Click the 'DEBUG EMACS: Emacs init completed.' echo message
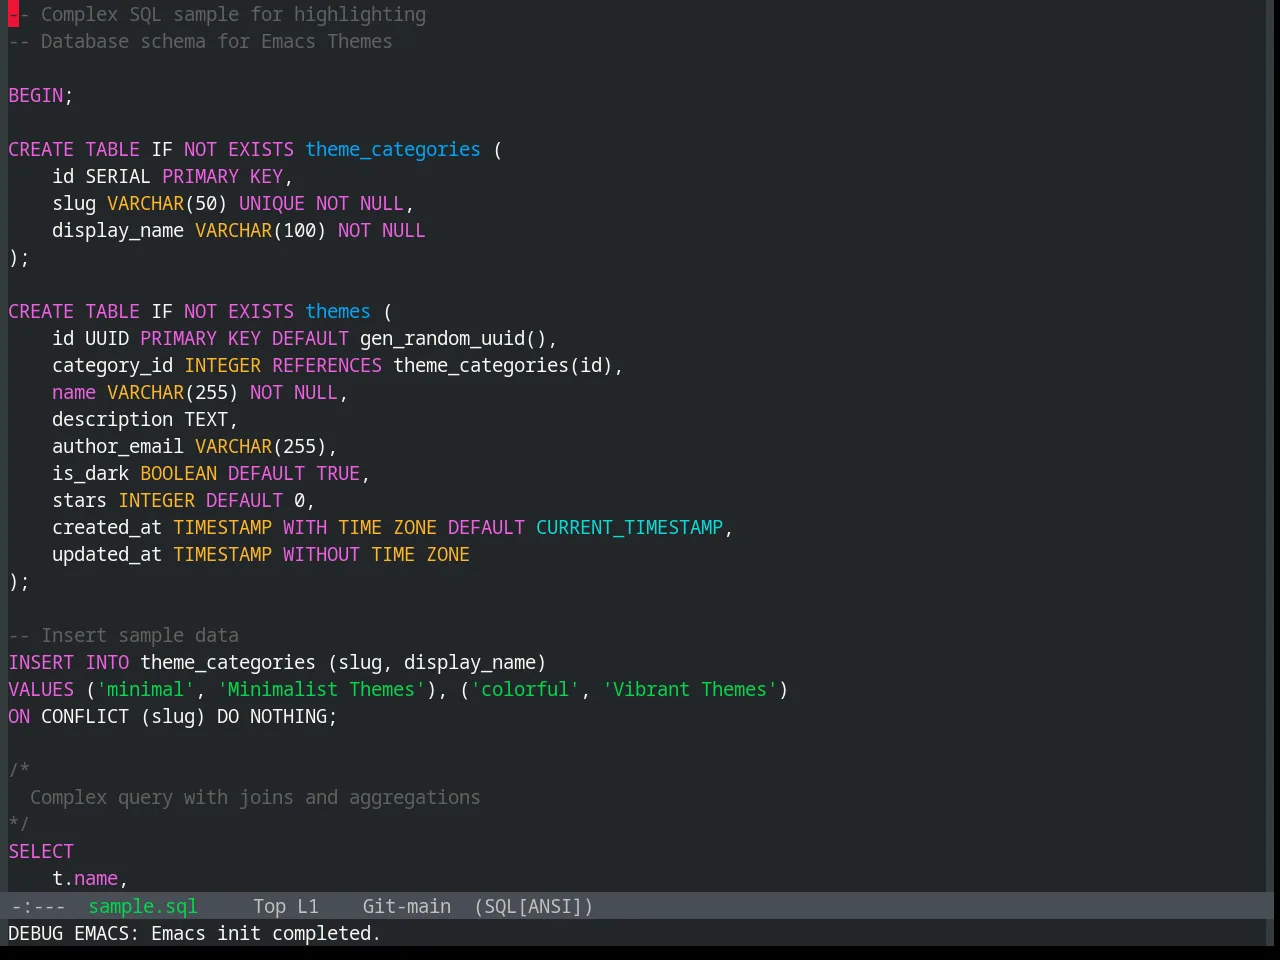The image size is (1280, 960). pos(194,933)
